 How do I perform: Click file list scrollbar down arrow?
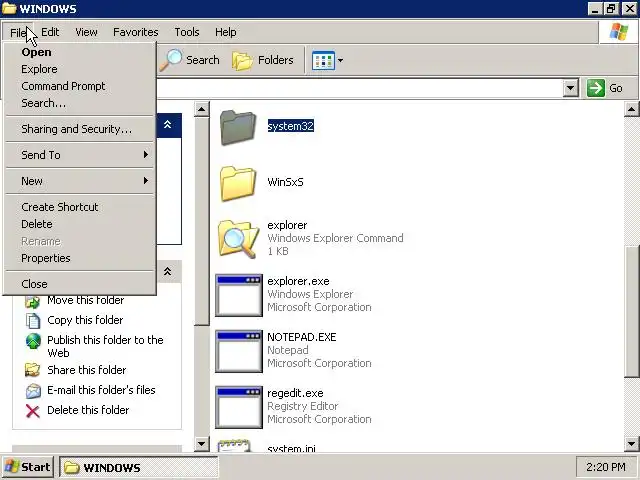[x=631, y=444]
